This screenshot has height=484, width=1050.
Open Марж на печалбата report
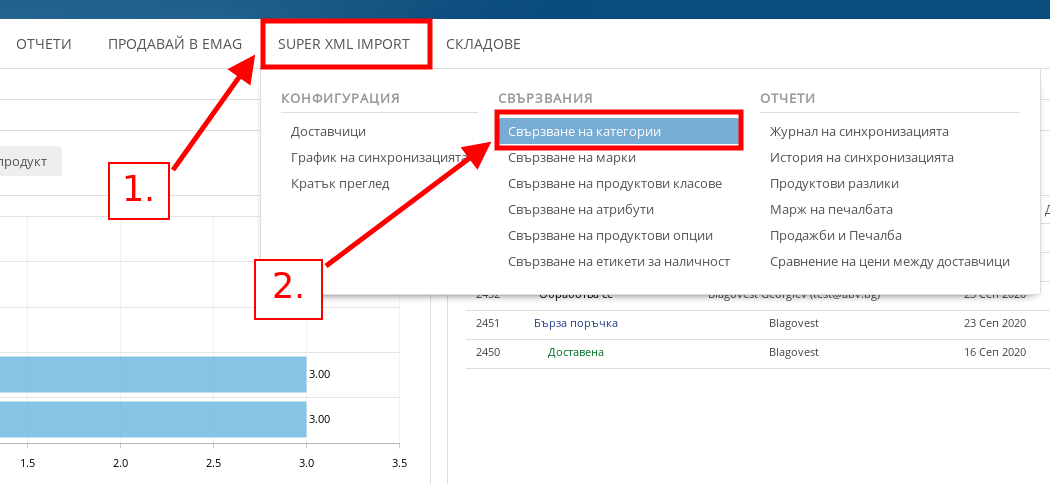coord(831,209)
